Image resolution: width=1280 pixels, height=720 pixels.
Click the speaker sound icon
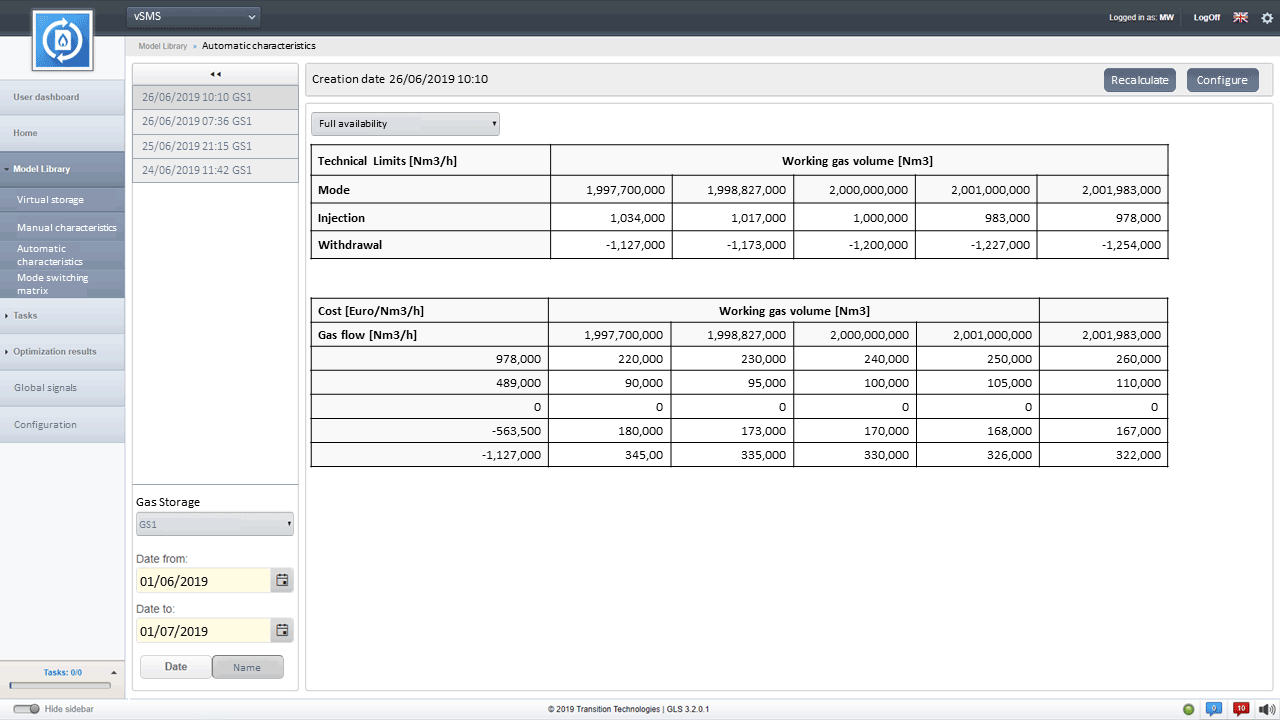(1267, 709)
